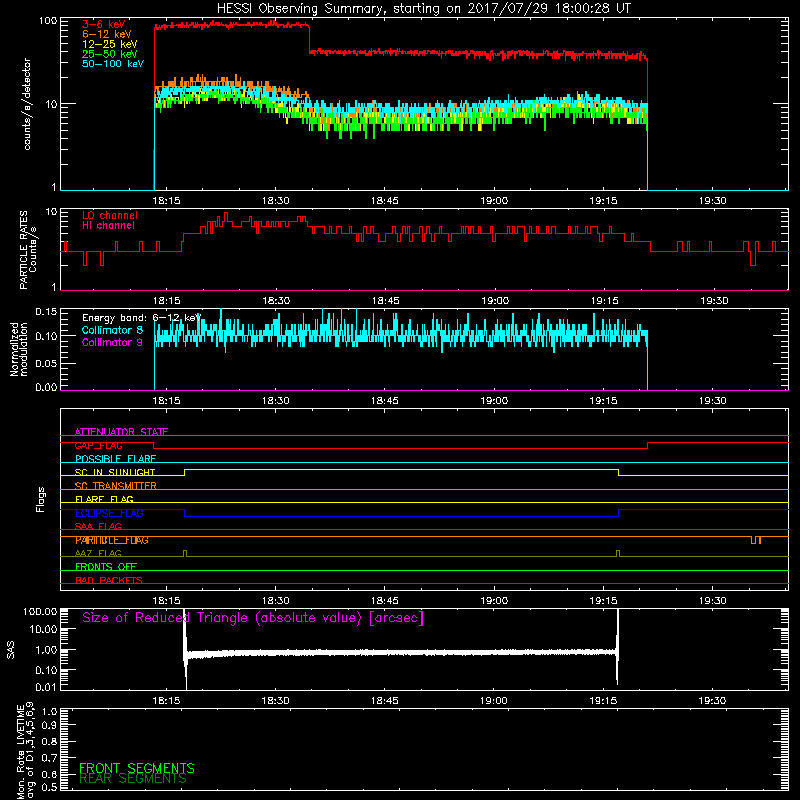The height and width of the screenshot is (800, 800).
Task: Click the HESSI Observing Summary title text
Action: [x=424, y=9]
